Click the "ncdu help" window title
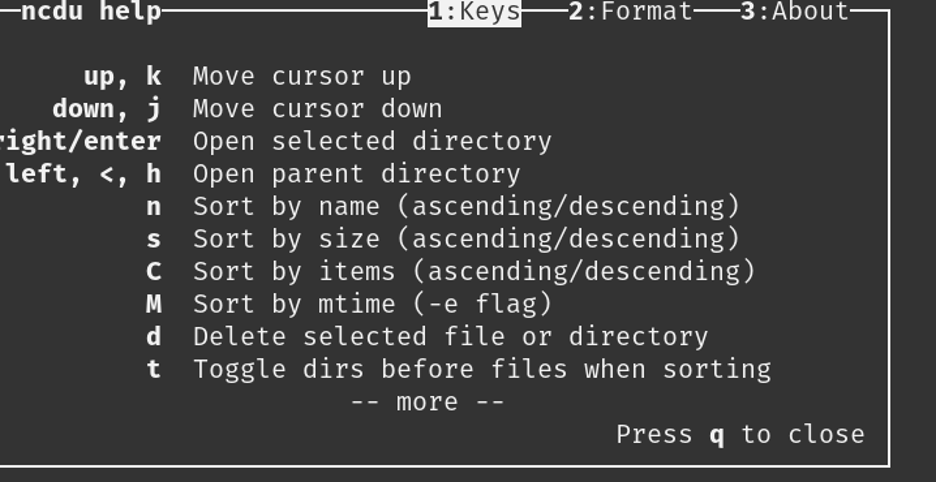 90,12
